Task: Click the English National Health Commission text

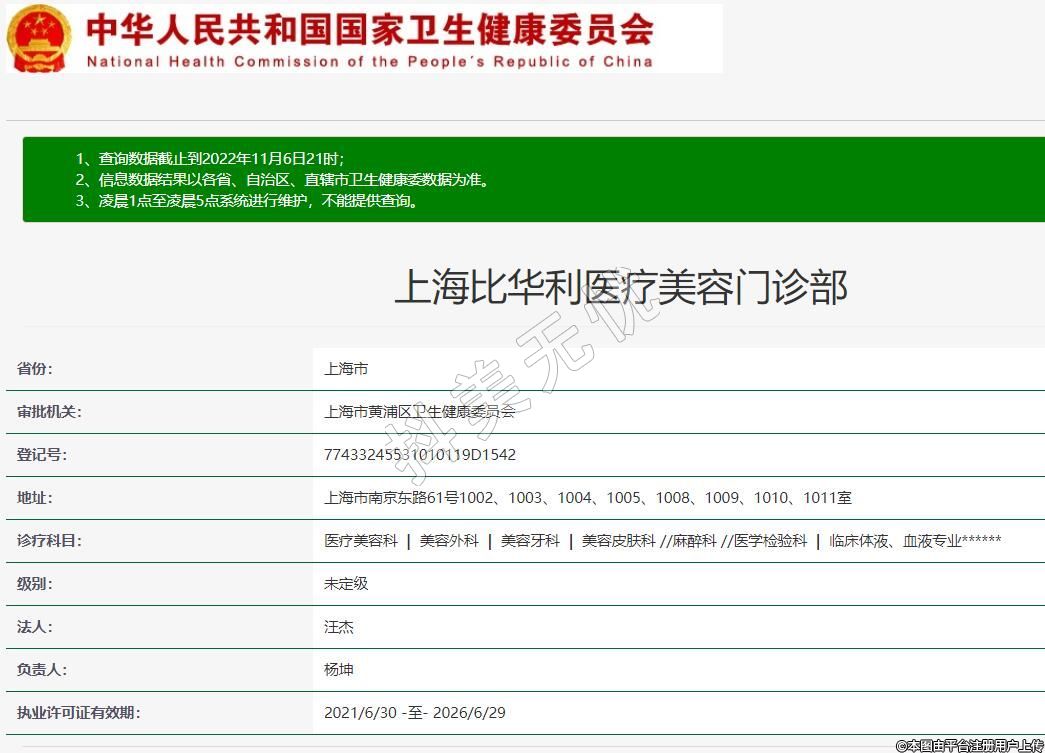Action: point(369,61)
